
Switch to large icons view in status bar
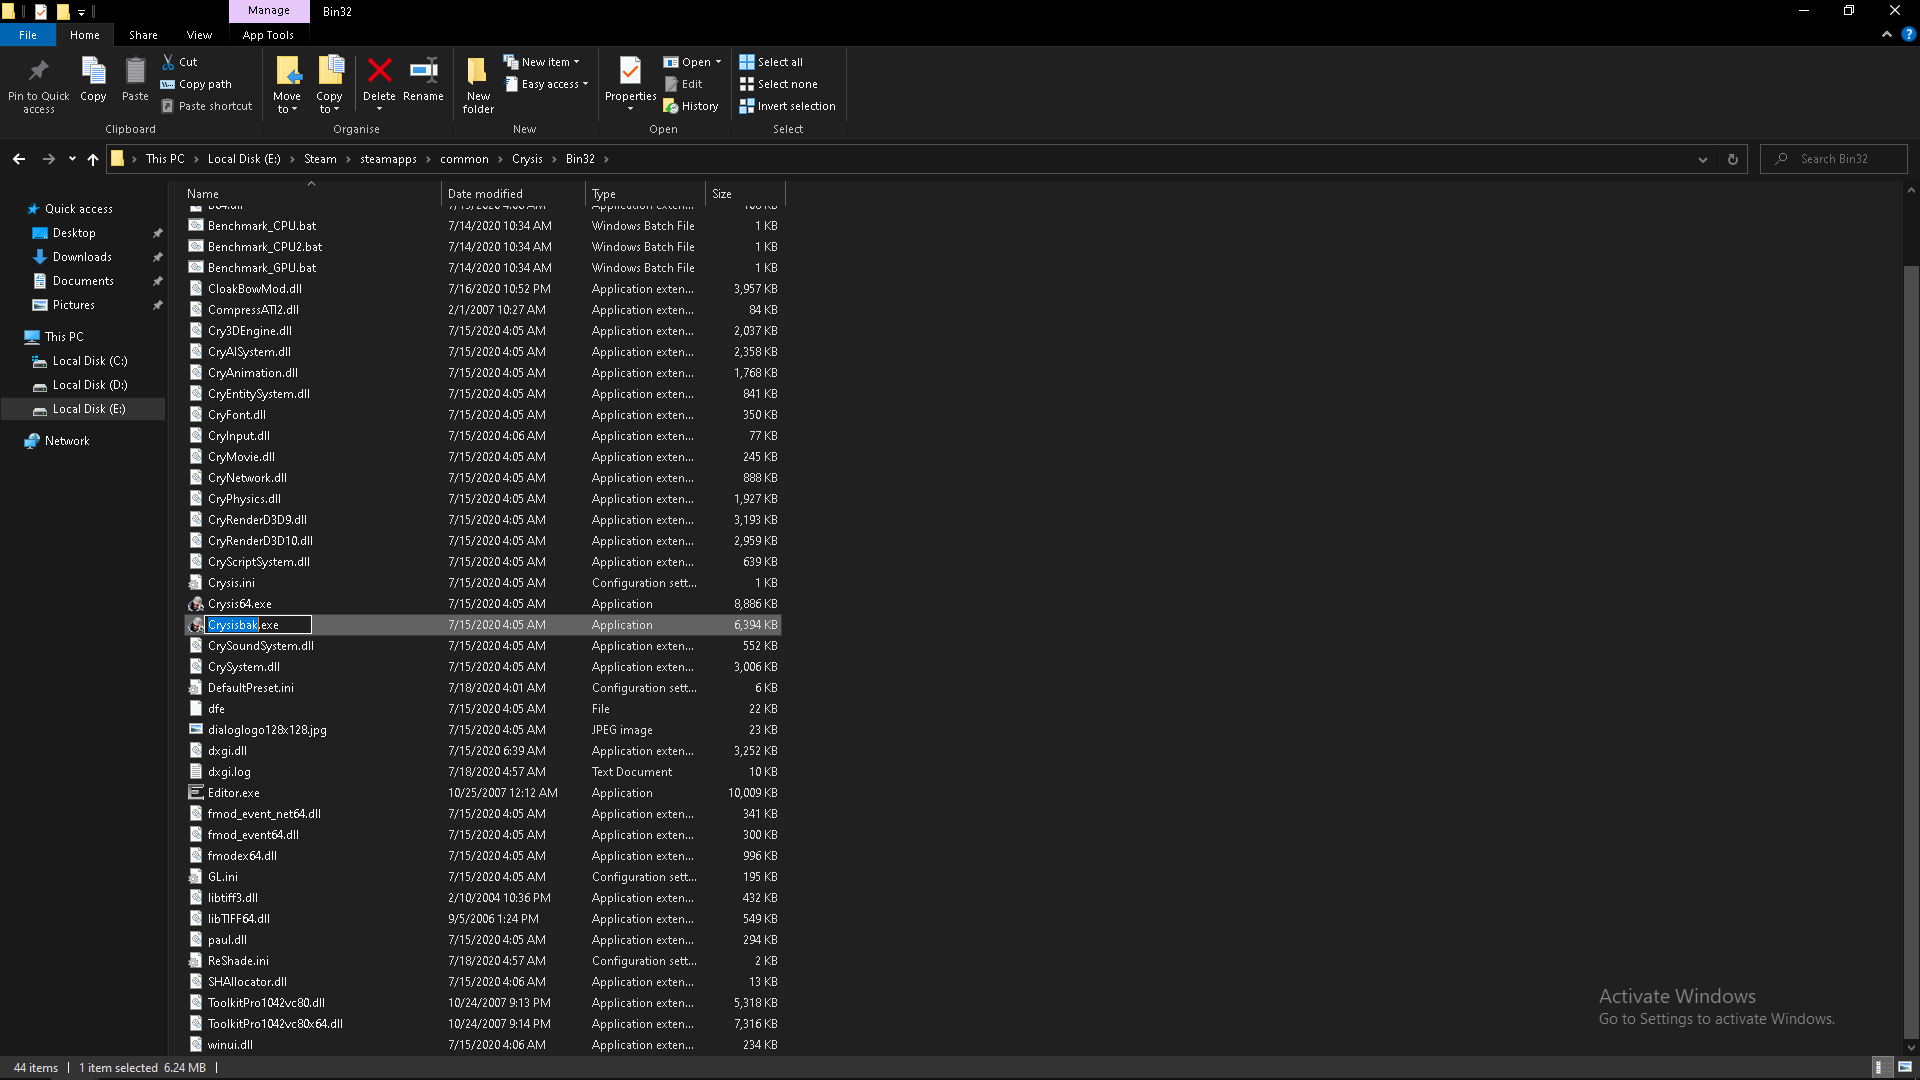click(1905, 1067)
